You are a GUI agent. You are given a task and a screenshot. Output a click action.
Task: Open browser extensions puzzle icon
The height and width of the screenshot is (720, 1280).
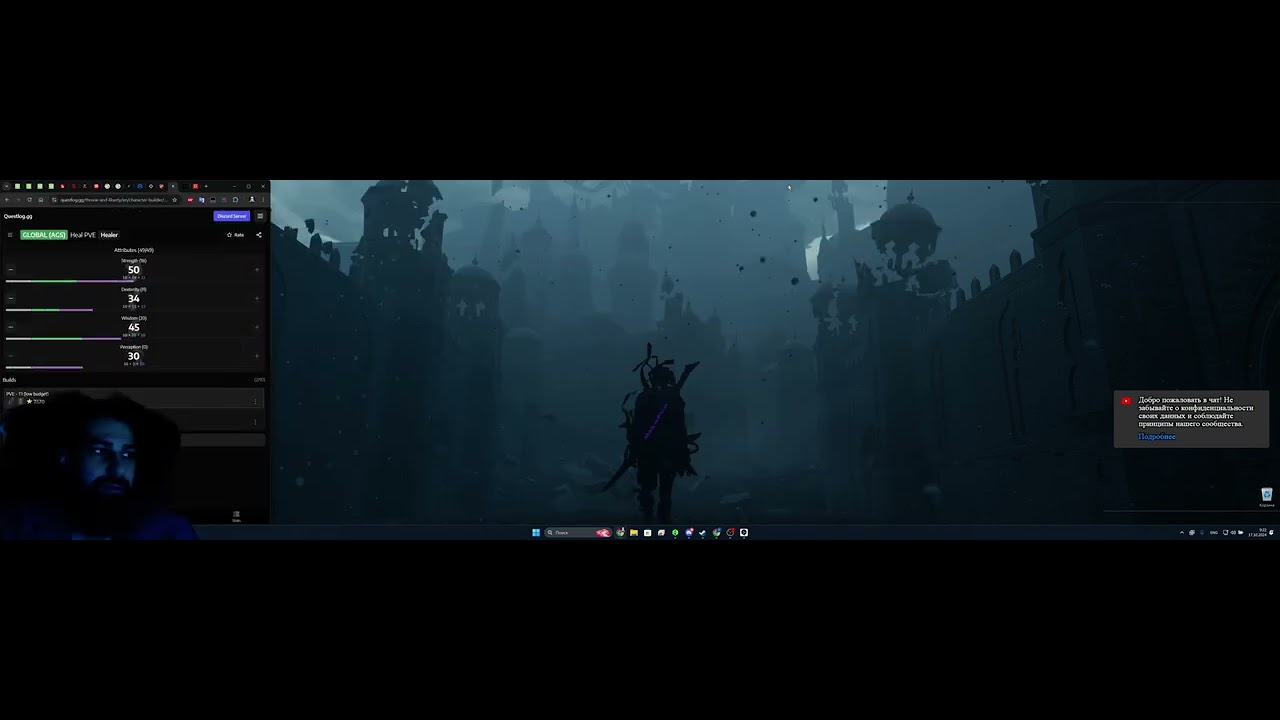click(235, 200)
